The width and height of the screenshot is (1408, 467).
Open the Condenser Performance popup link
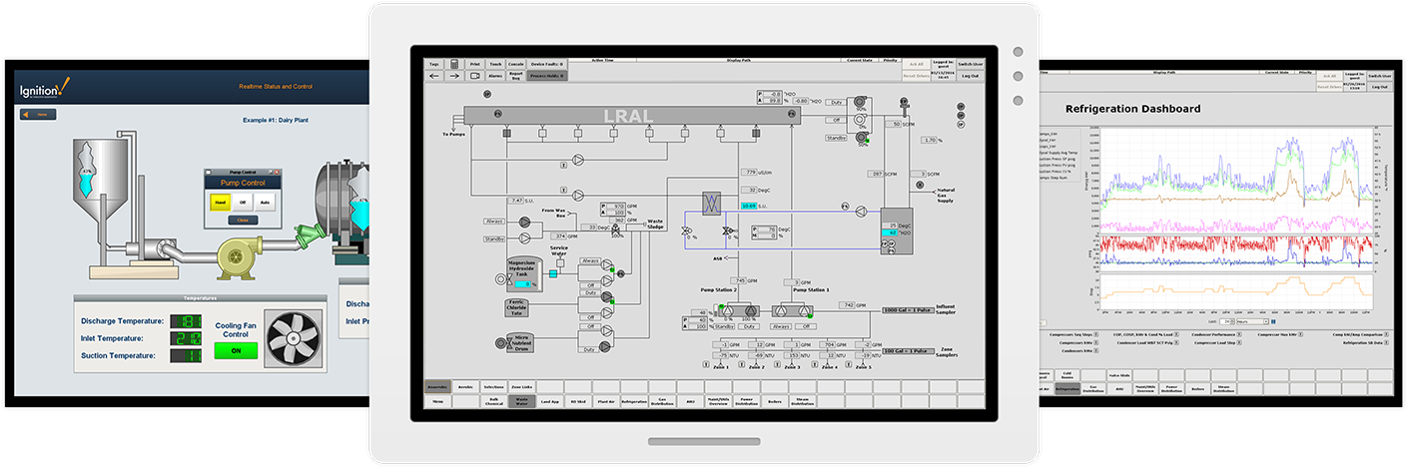1215,335
